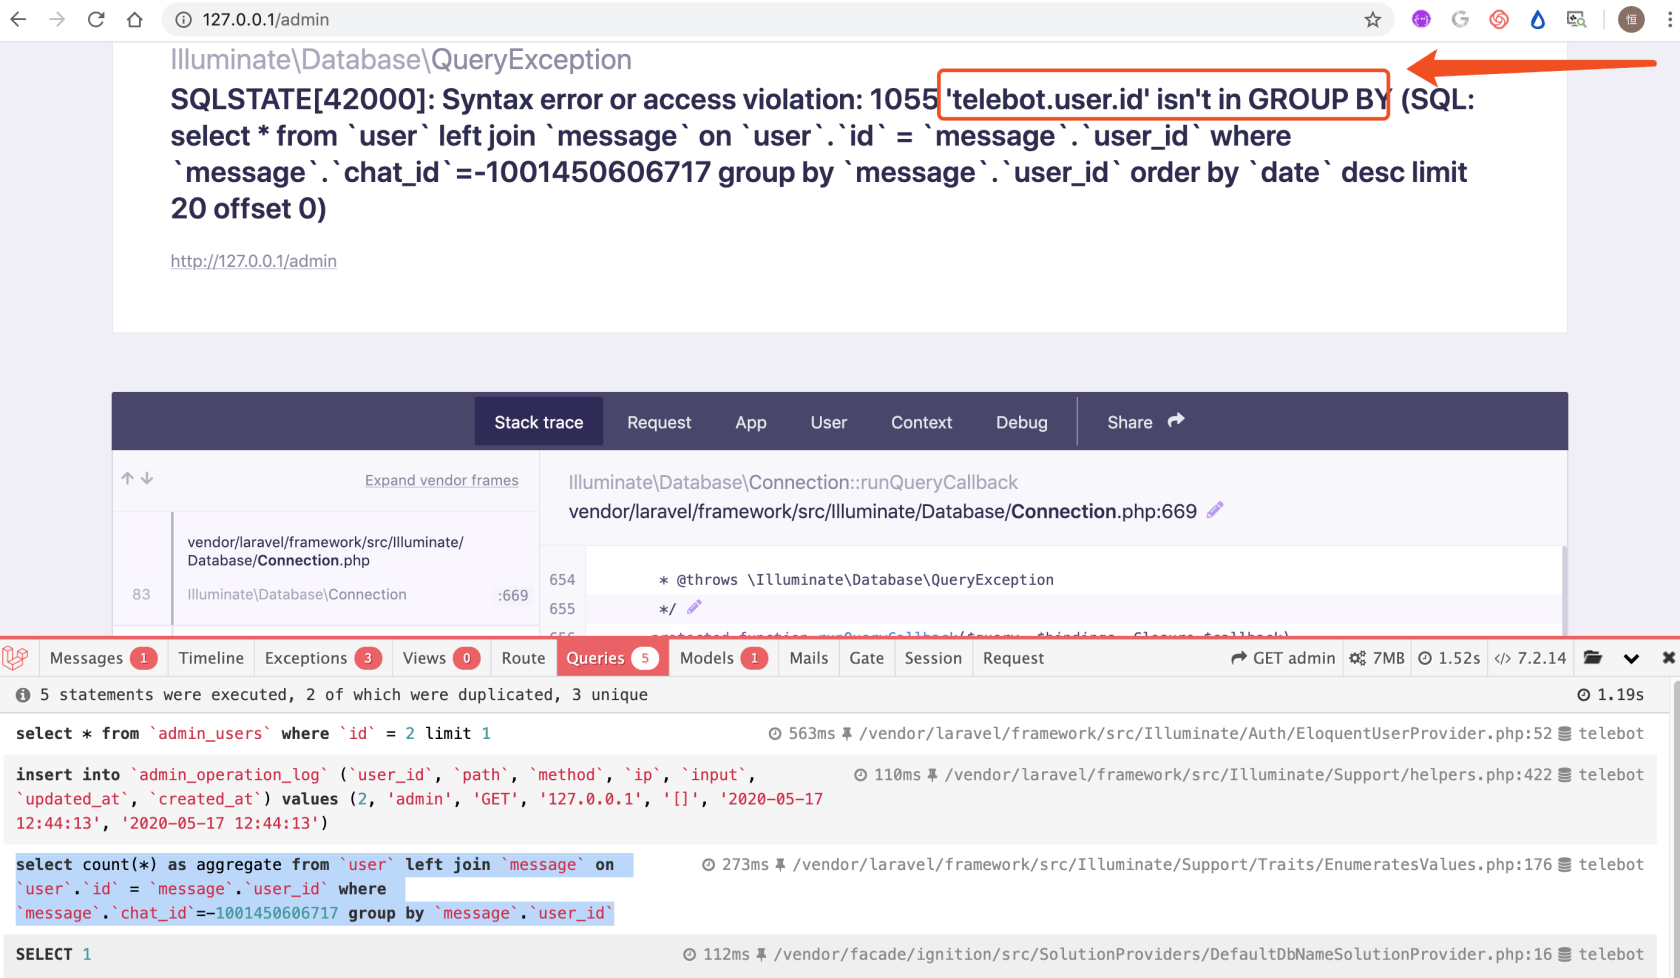Open the debugbar Mails tab
Image resolution: width=1680 pixels, height=978 pixels.
[x=809, y=658]
